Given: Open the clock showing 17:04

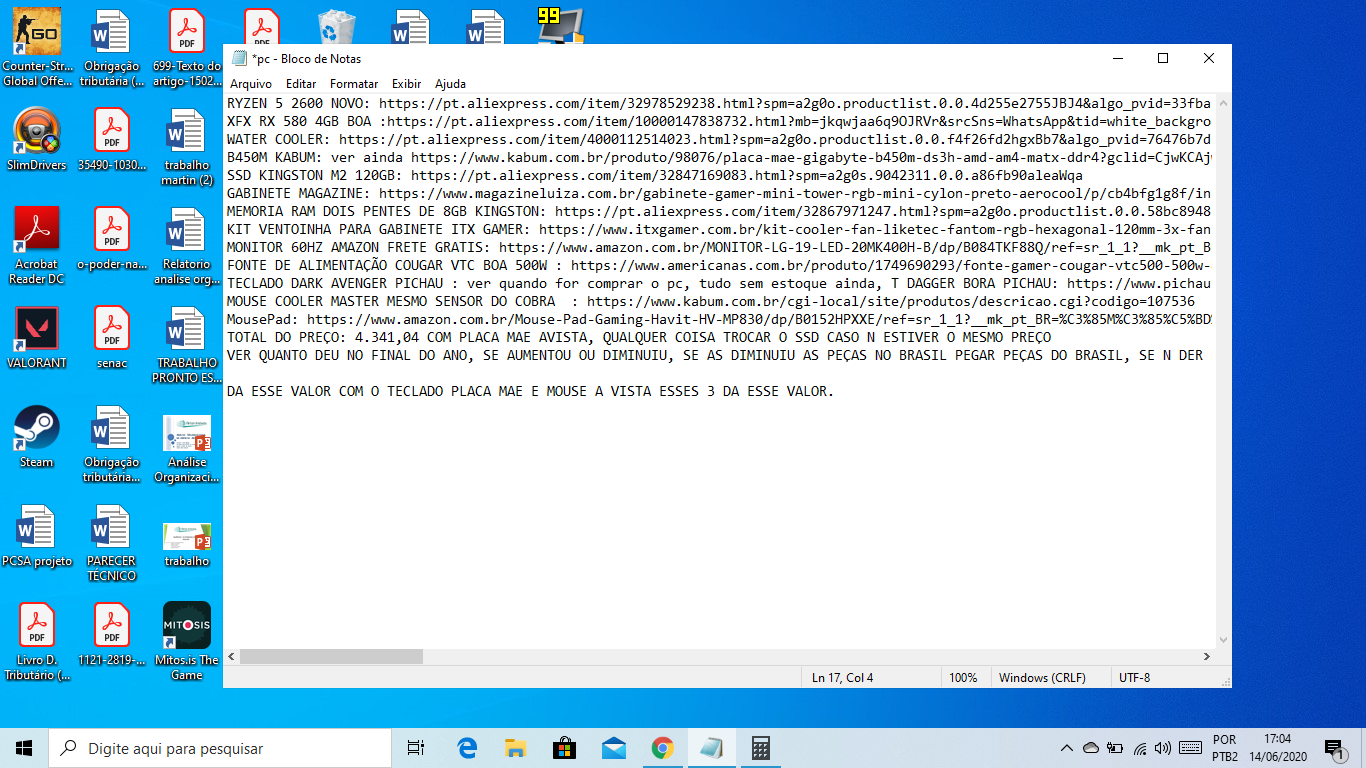Looking at the screenshot, I should [1277, 748].
